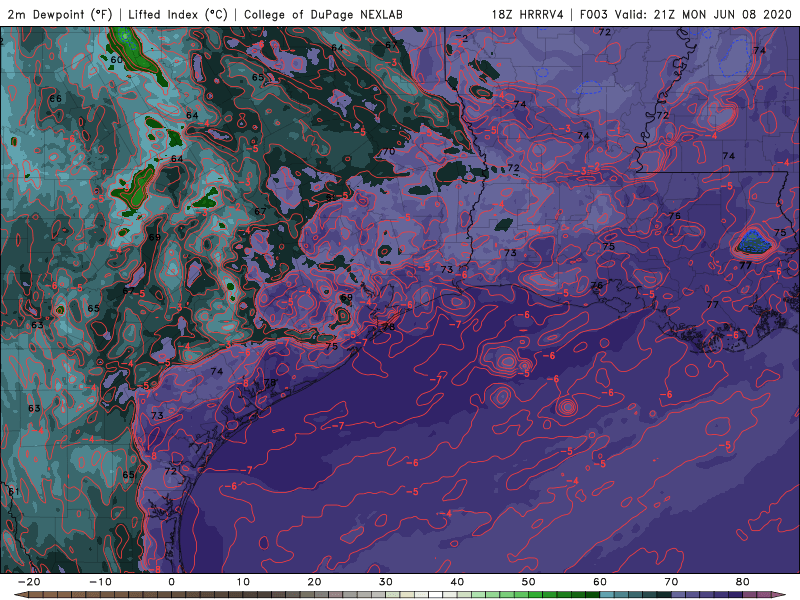Click the 70 label on the color scale

point(671,582)
